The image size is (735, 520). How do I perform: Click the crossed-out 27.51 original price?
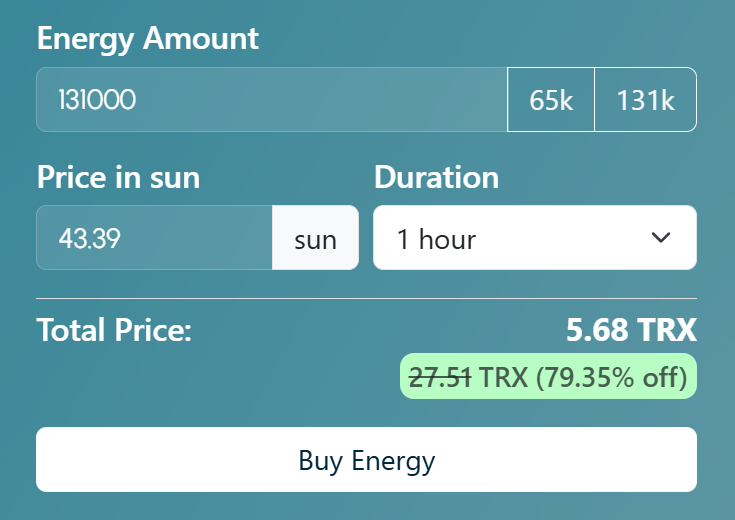pyautogui.click(x=441, y=377)
